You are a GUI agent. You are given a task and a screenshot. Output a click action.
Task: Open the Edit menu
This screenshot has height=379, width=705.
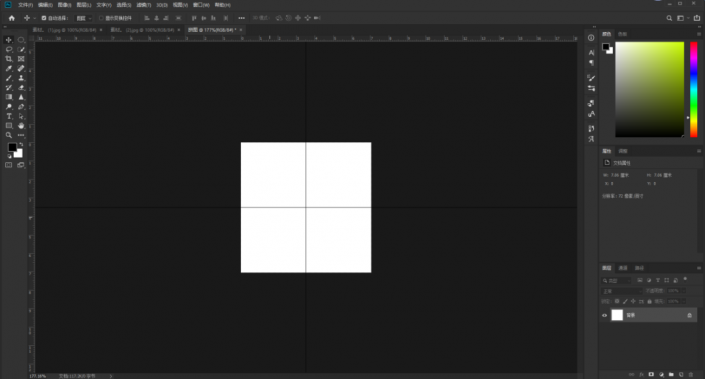tap(45, 5)
